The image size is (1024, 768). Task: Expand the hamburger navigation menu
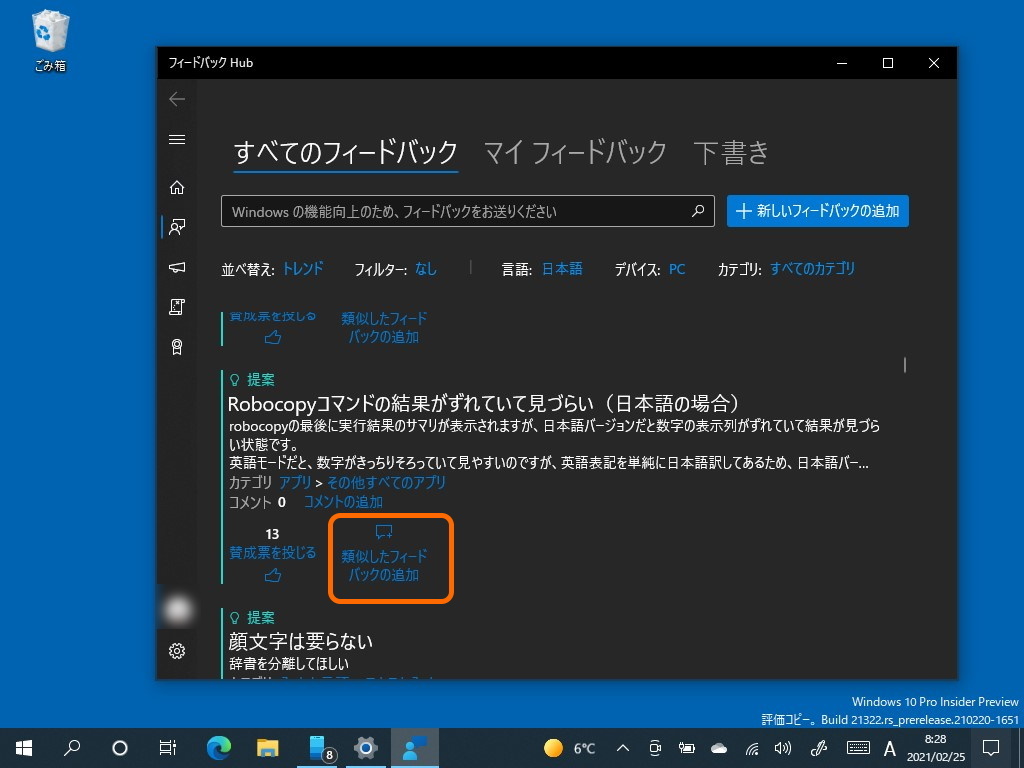click(177, 139)
